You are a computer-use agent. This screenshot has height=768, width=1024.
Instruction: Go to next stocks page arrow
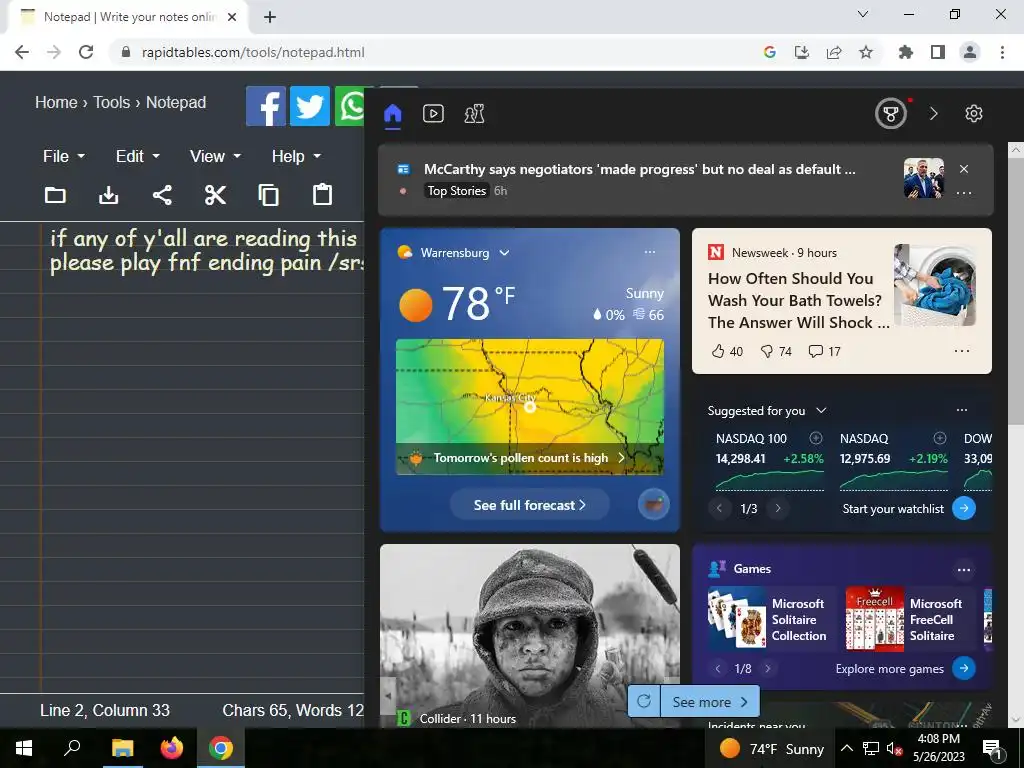click(x=778, y=508)
